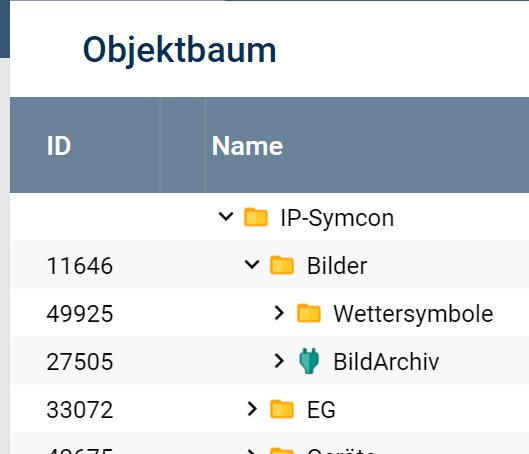
Task: Click the IP-Symcon root folder icon
Action: (x=256, y=217)
